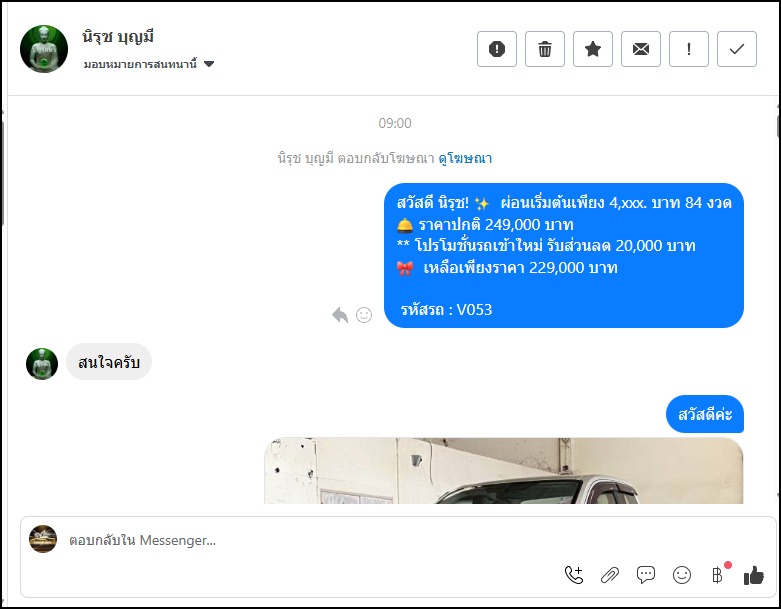
Task: Mark conversation as unread with envelope icon
Action: (641, 49)
